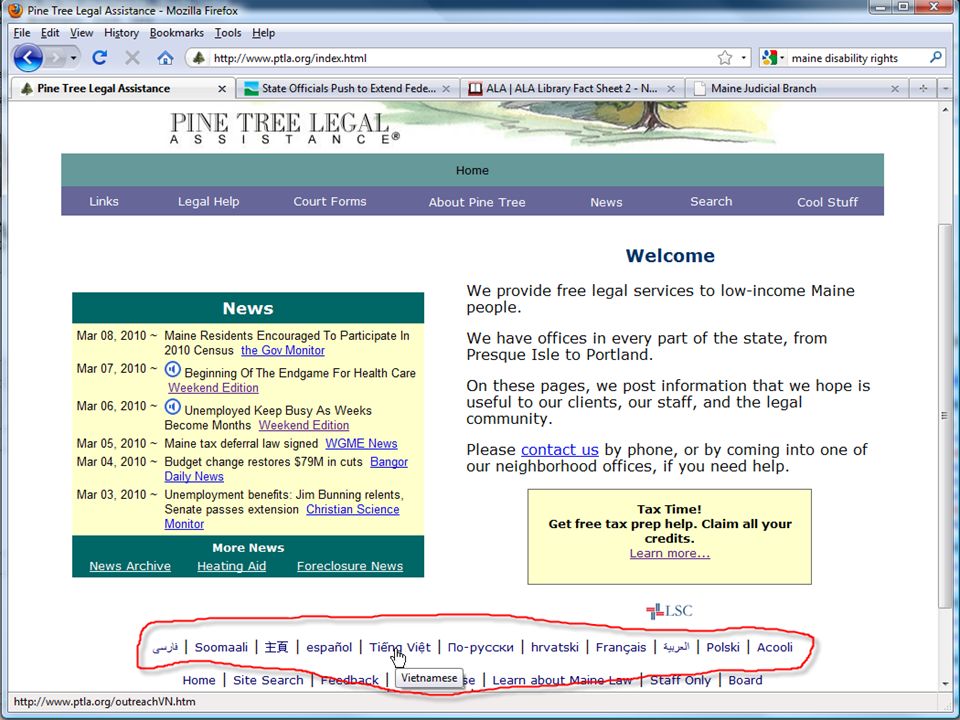This screenshot has width=960, height=720.
Task: Click the LSC logo
Action: 669,610
